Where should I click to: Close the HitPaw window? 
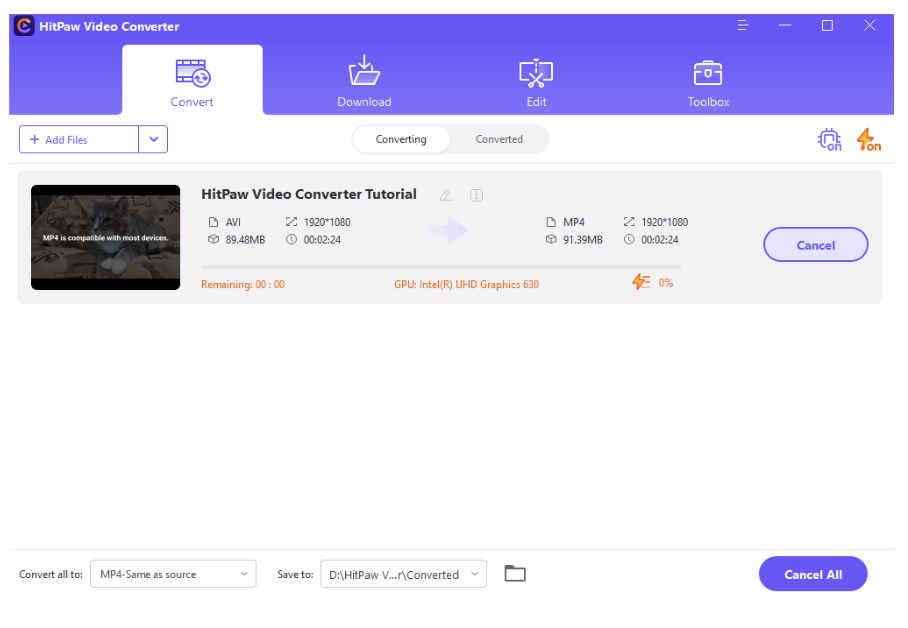click(870, 25)
